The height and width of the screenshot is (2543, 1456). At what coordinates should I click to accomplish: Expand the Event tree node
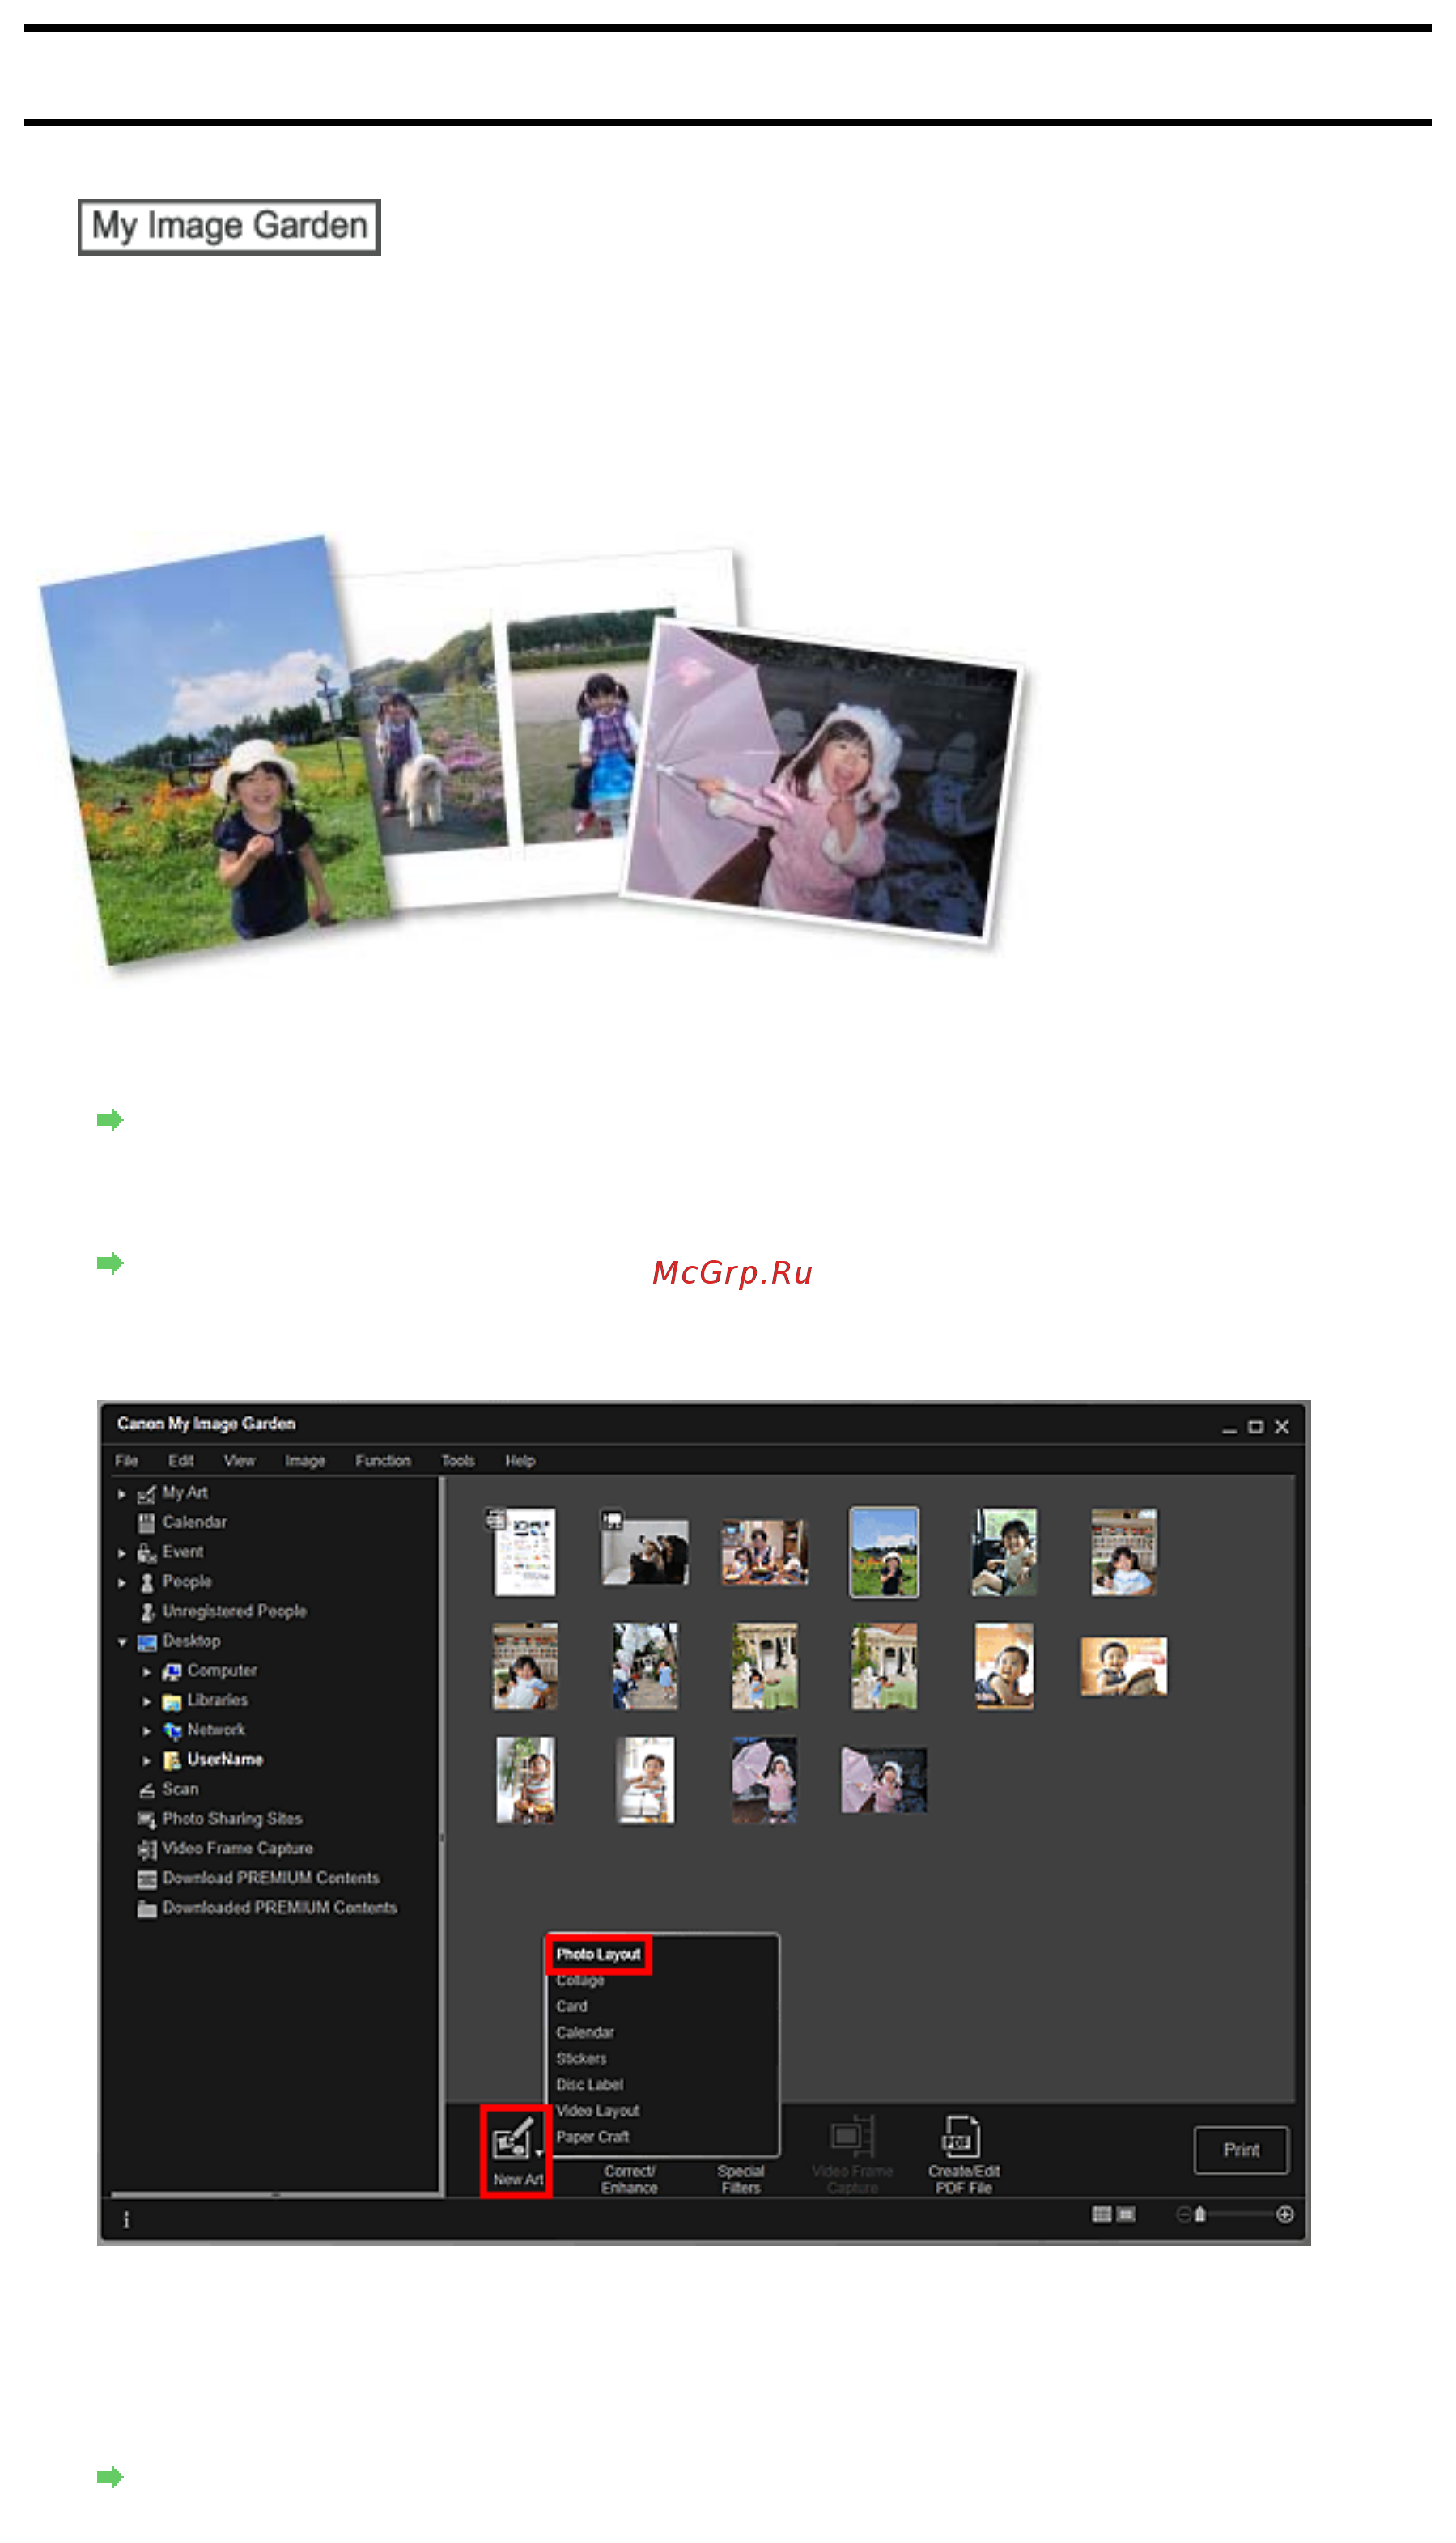[122, 1554]
